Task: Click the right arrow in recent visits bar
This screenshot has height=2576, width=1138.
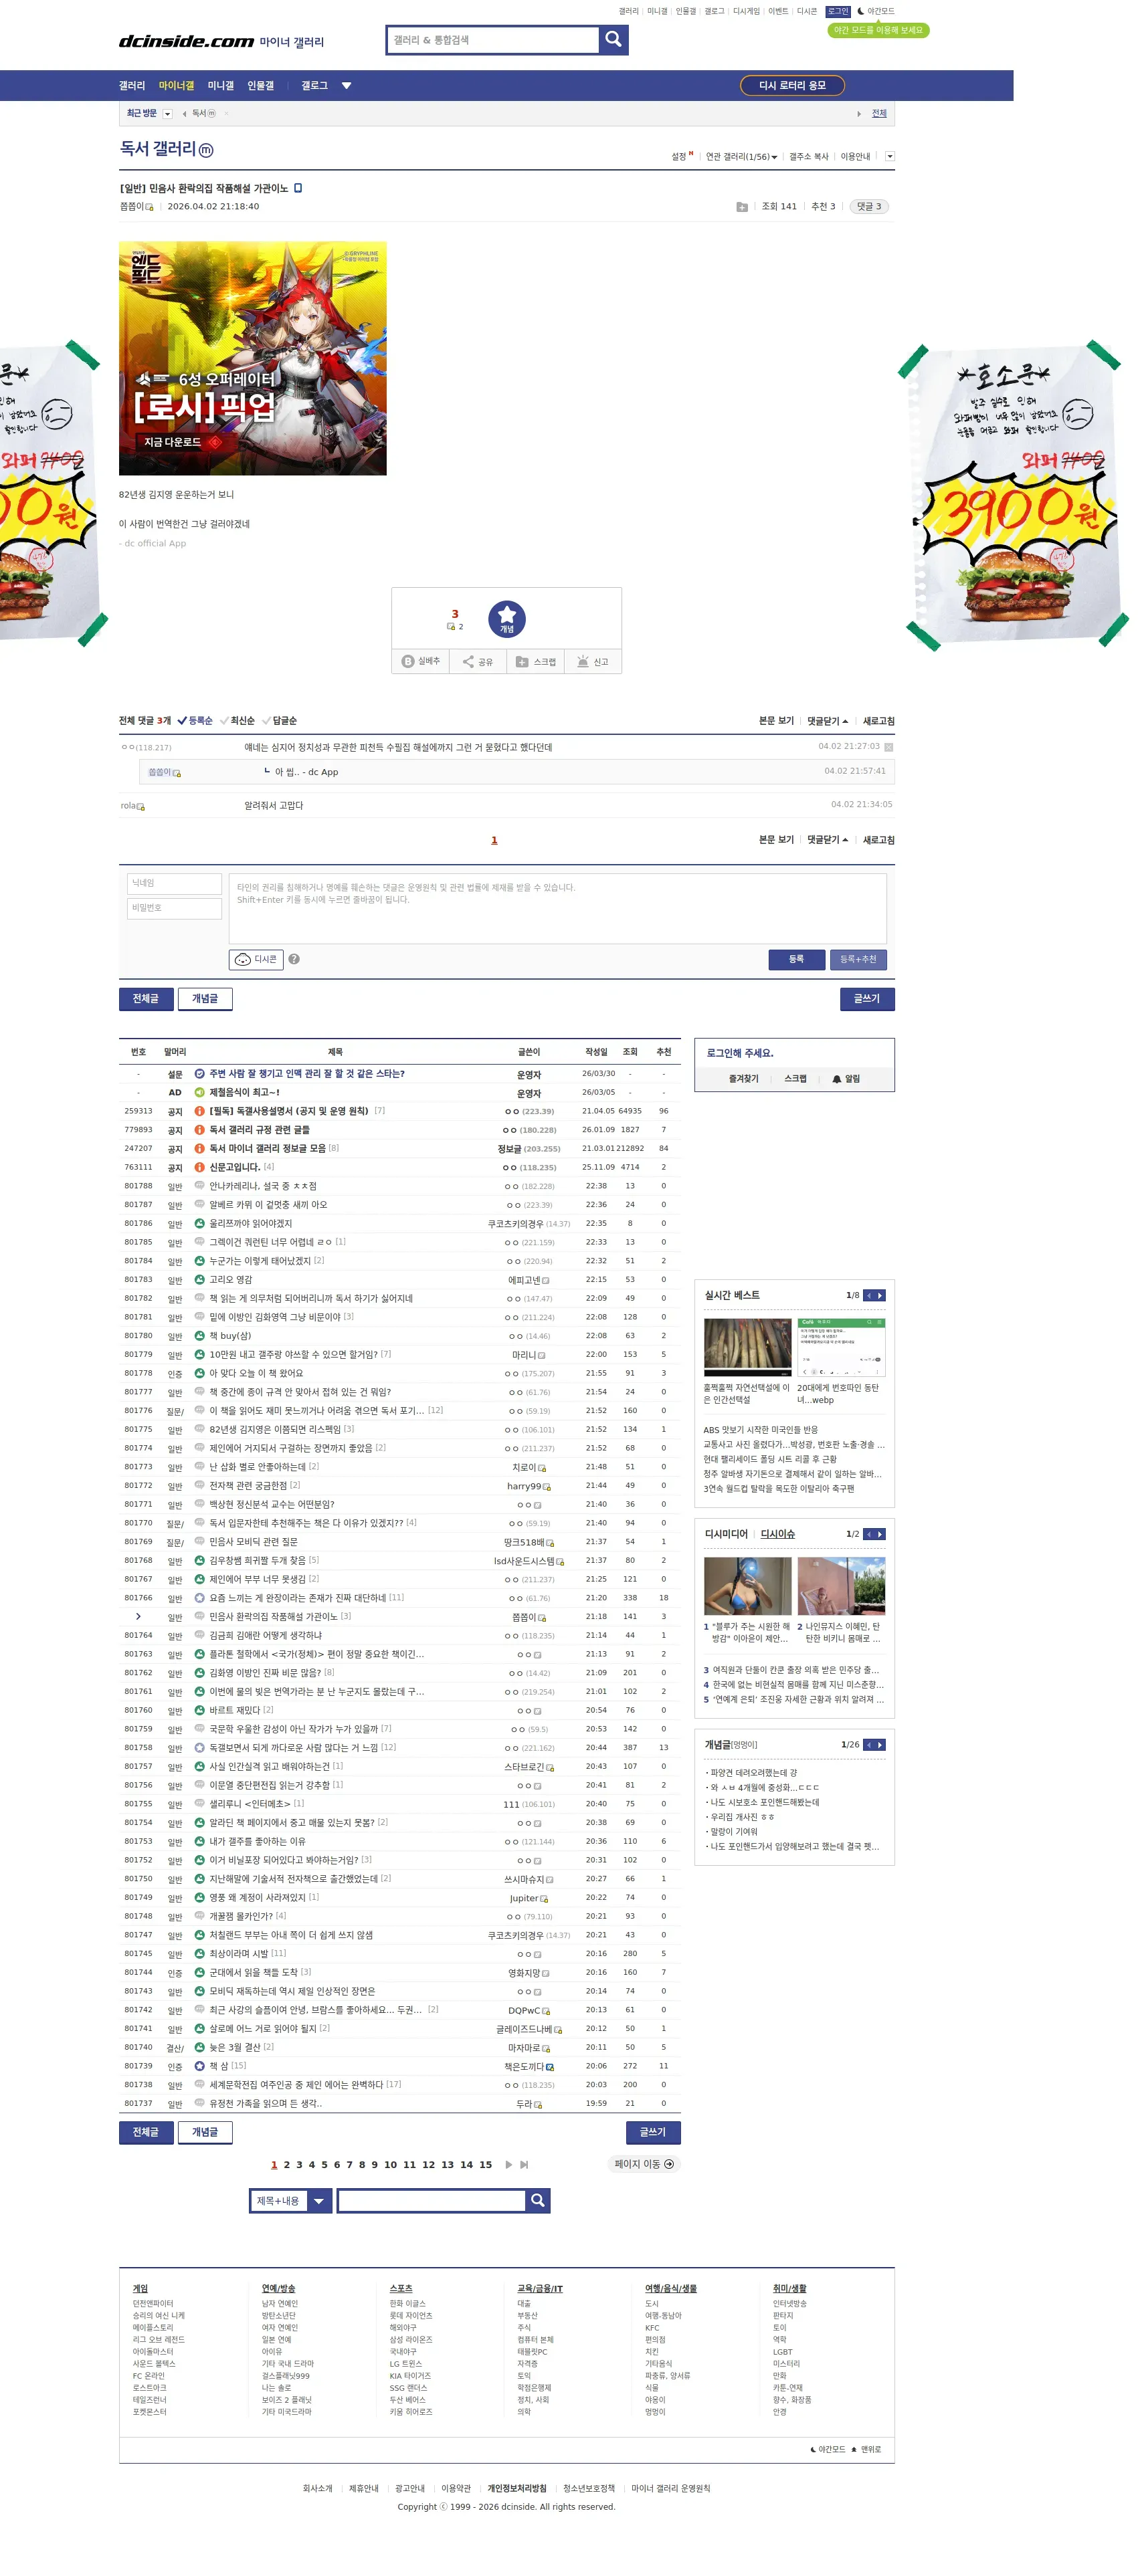Action: [x=859, y=114]
